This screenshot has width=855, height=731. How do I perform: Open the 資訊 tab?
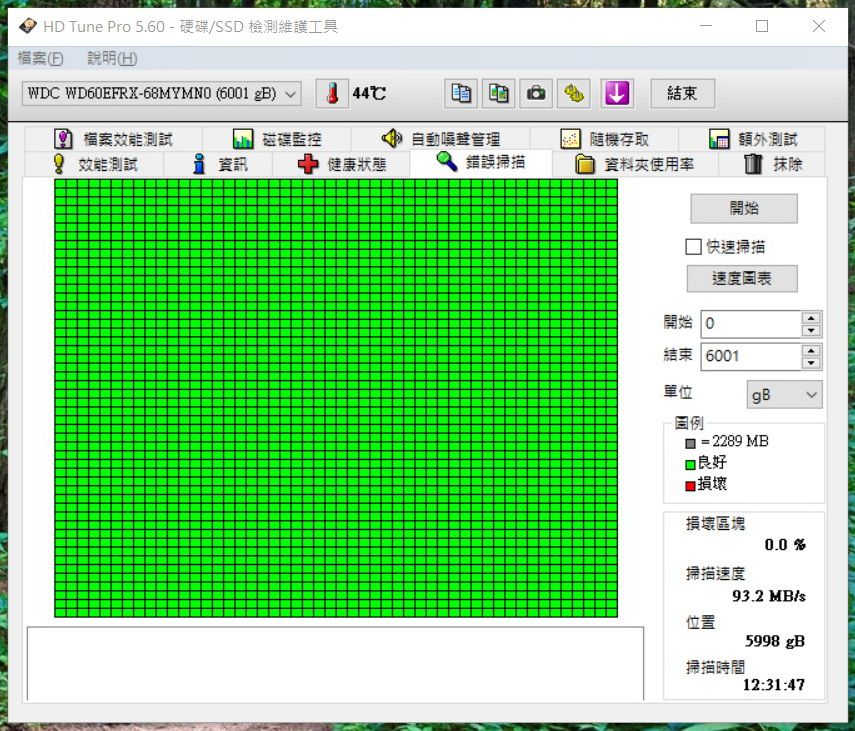pos(218,164)
